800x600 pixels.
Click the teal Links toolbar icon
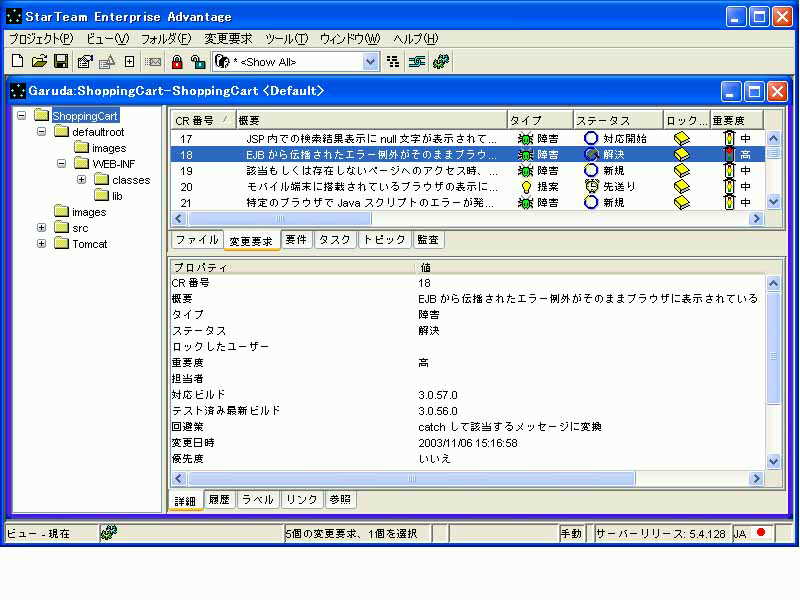(417, 62)
